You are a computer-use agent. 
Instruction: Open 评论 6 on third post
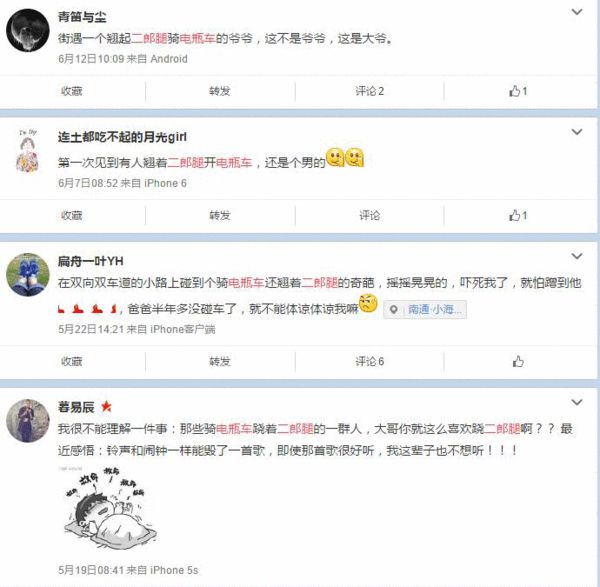[x=369, y=361]
